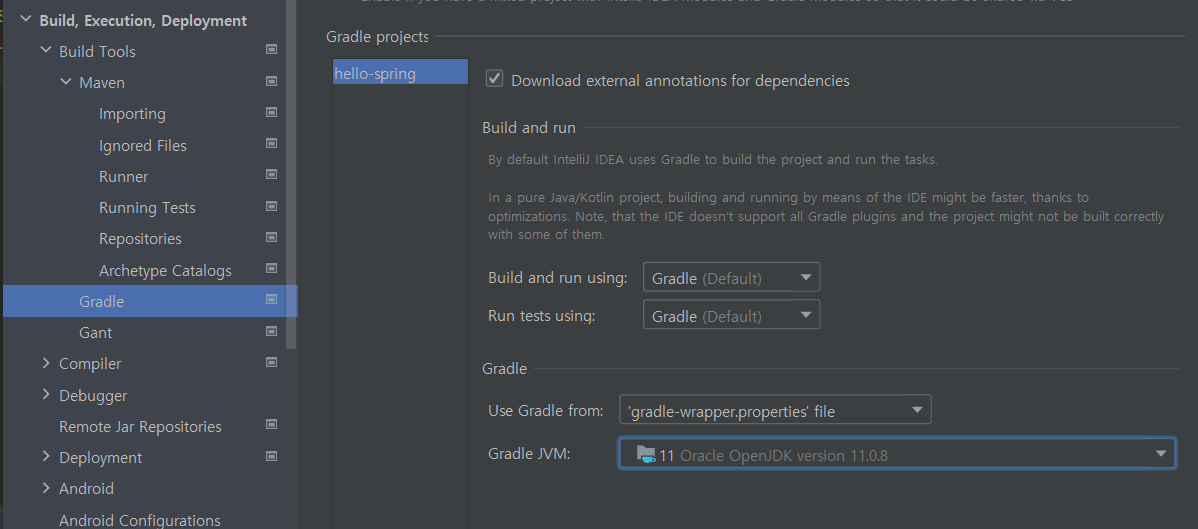Viewport: 1198px width, 529px height.
Task: Click Build and run section heading
Action: click(x=529, y=128)
